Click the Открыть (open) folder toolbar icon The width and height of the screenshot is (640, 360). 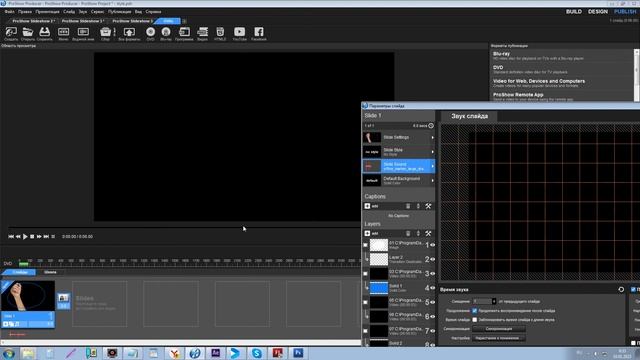[28, 32]
